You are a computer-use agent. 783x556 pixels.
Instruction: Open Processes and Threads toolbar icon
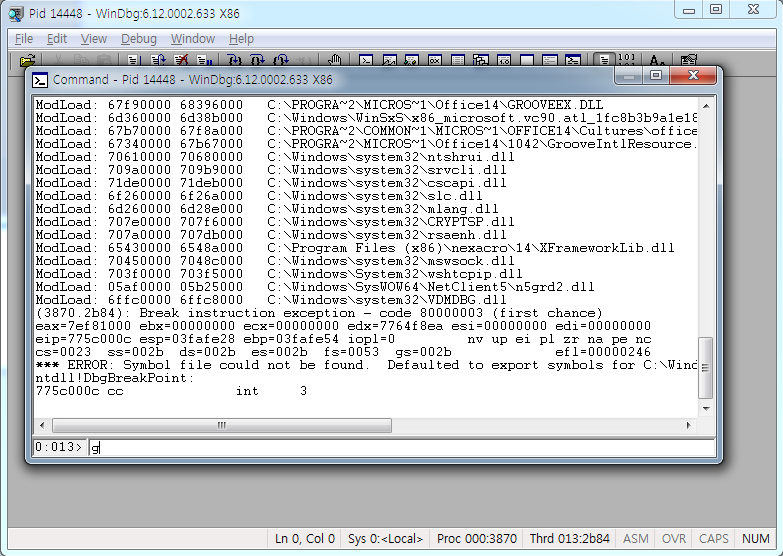[x=550, y=60]
